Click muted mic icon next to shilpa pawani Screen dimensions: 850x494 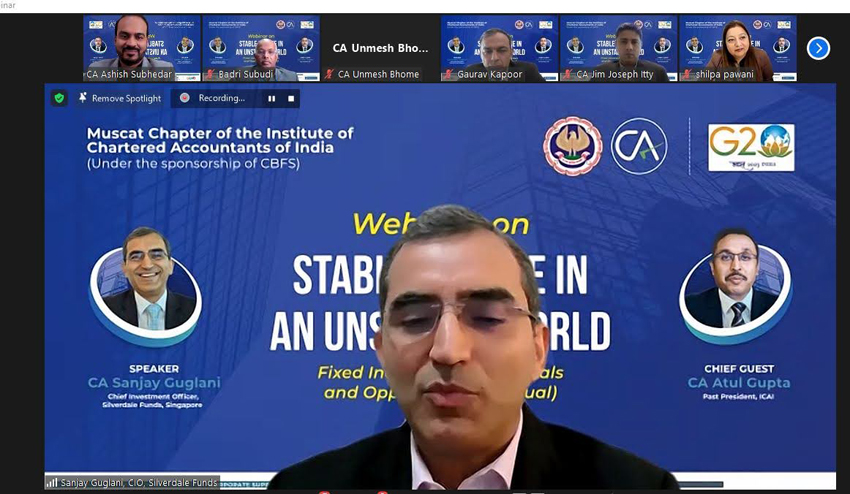tap(687, 74)
